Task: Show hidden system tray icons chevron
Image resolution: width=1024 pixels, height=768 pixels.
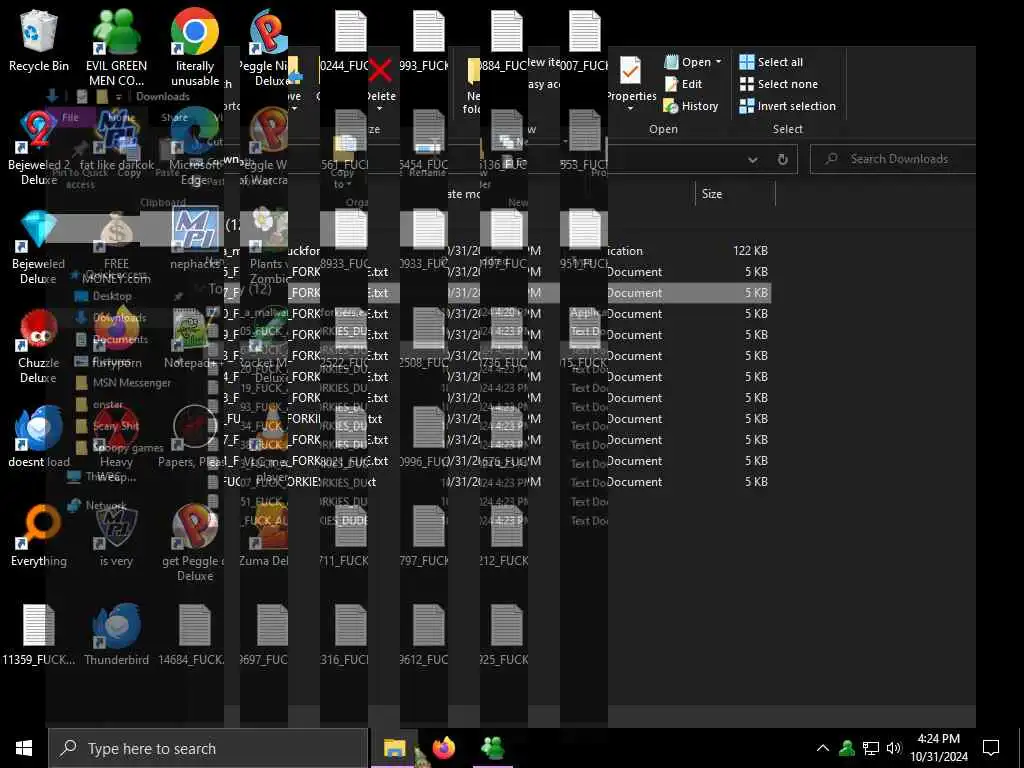Action: tap(823, 748)
